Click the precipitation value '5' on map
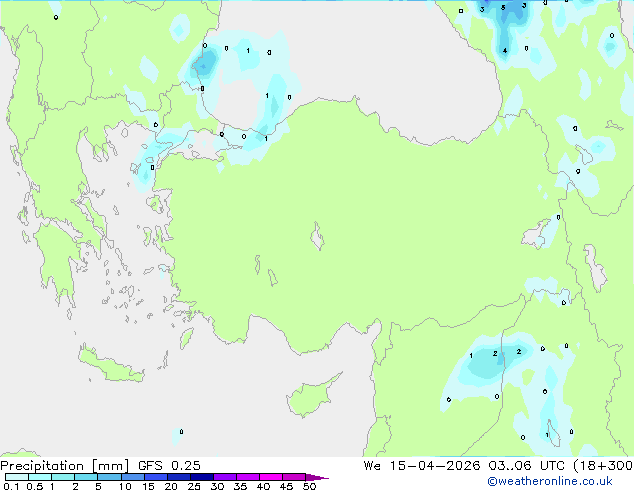Screen dimensions: 634x490 503,8
